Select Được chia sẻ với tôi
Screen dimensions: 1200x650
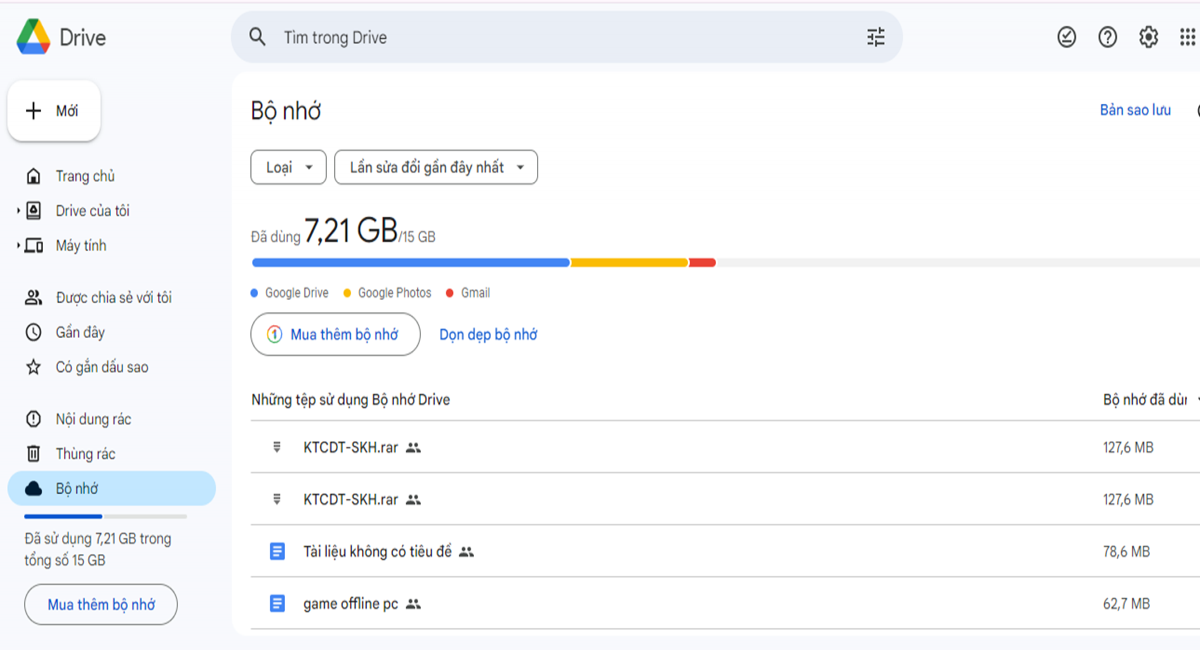112,298
